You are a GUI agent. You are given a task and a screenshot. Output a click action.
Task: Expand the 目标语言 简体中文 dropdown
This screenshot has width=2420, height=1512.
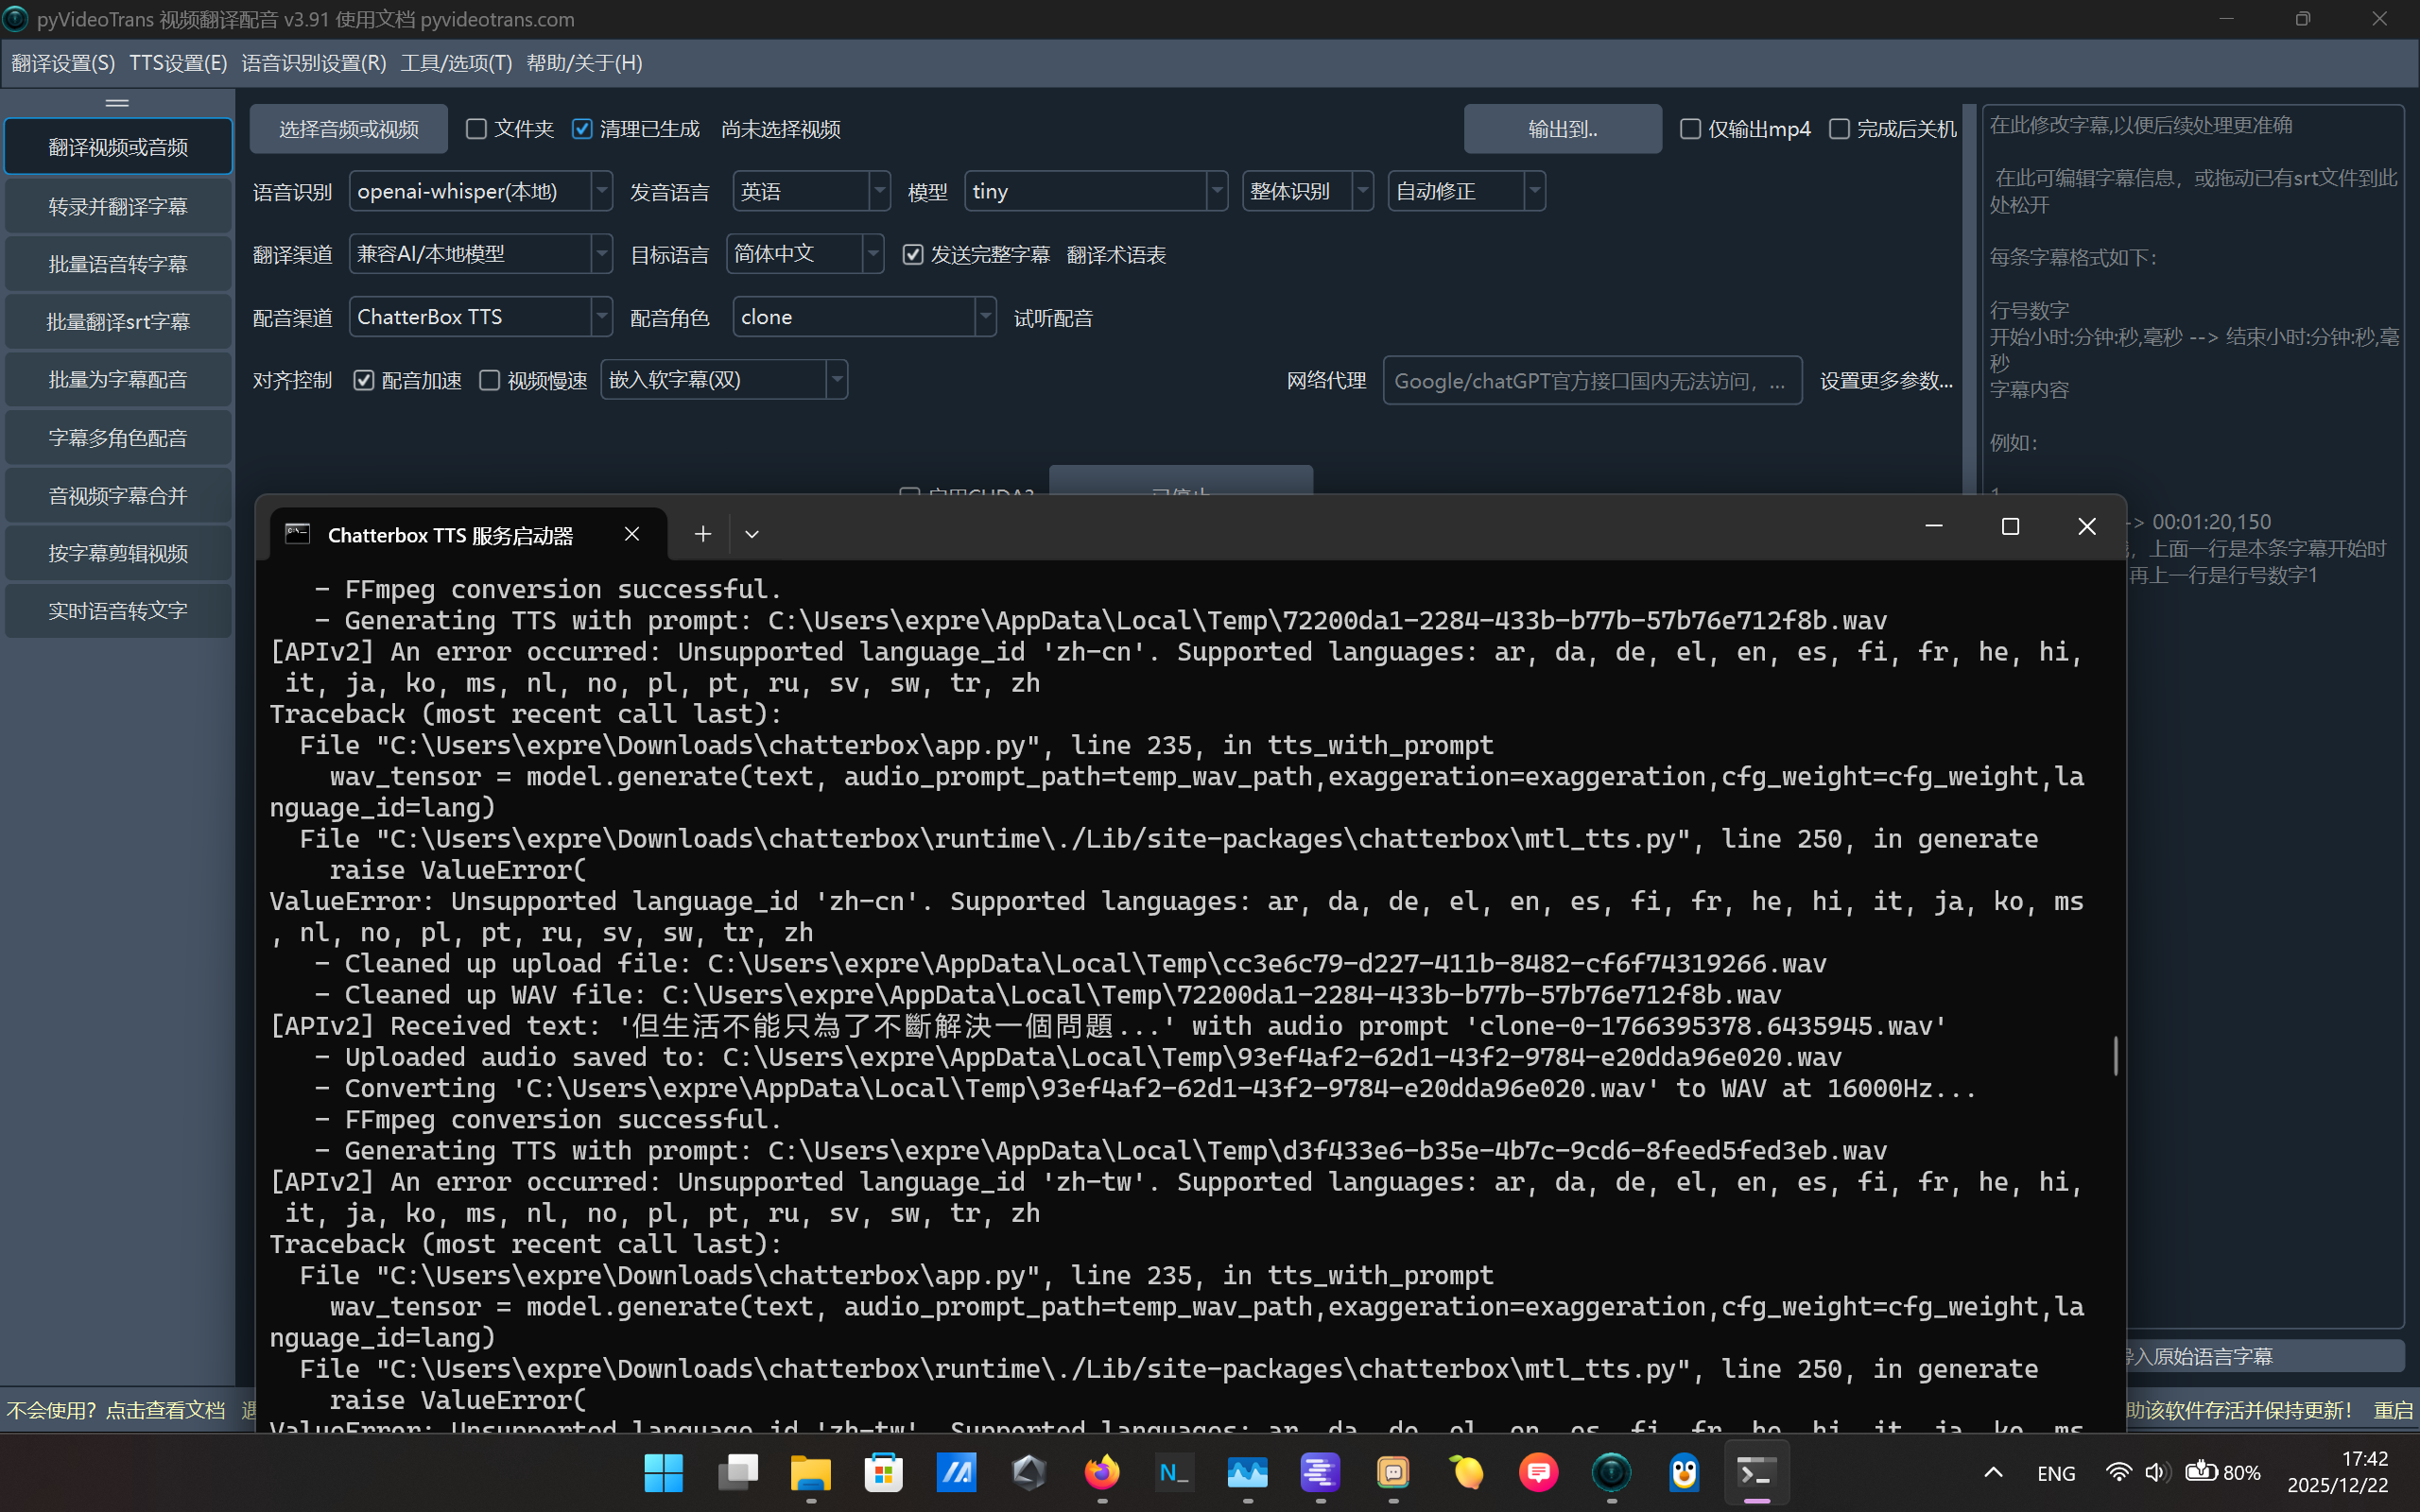click(872, 254)
